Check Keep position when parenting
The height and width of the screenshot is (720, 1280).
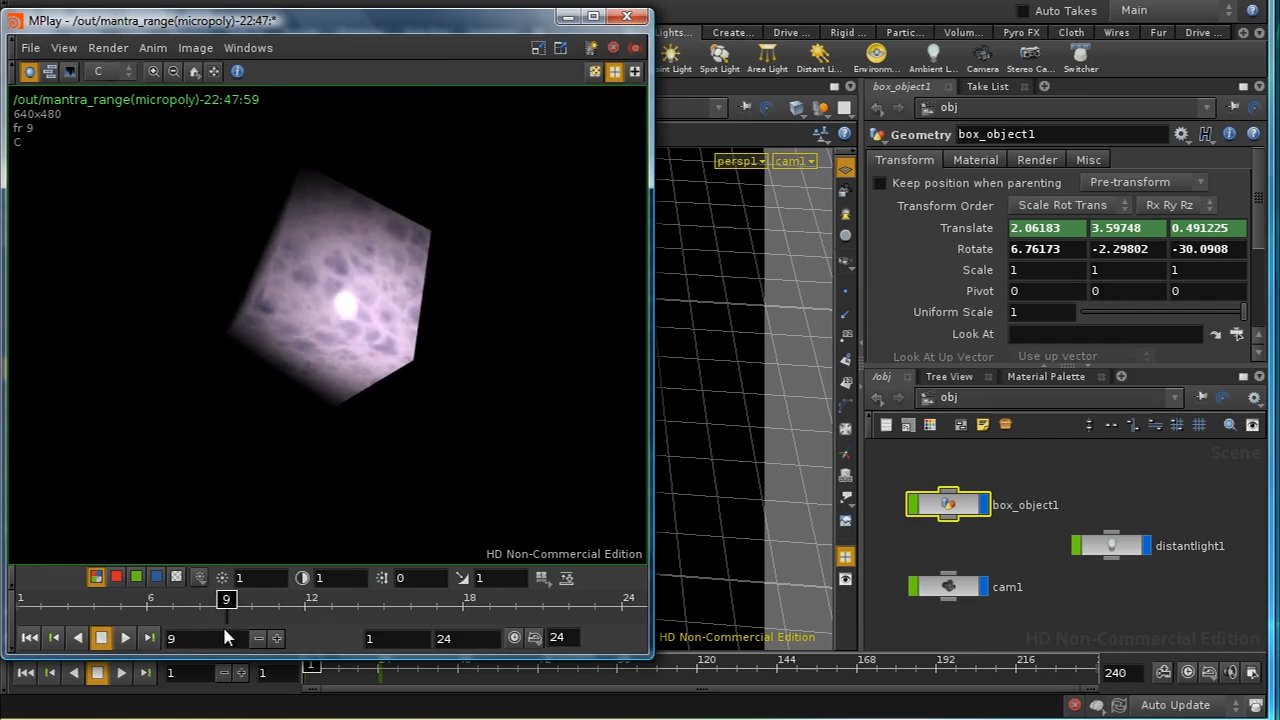[x=880, y=183]
